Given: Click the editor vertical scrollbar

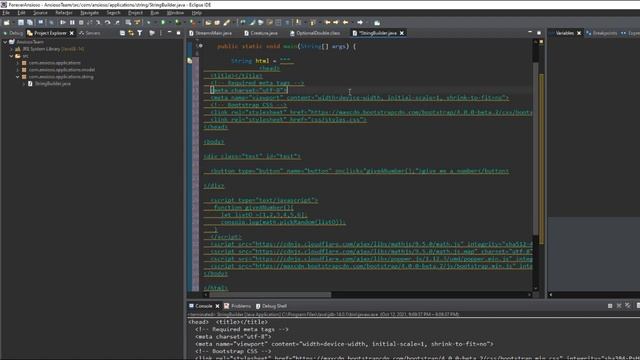Looking at the screenshot, I should (x=536, y=163).
